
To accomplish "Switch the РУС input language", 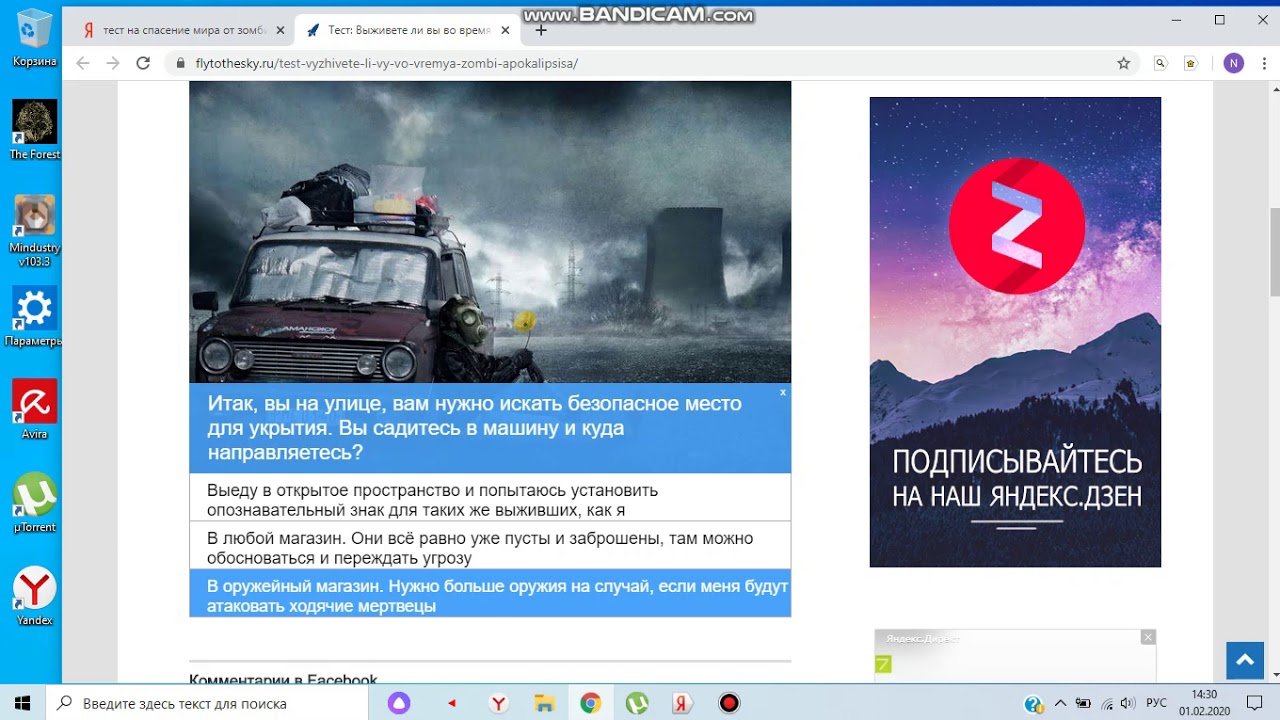I will (x=1156, y=703).
